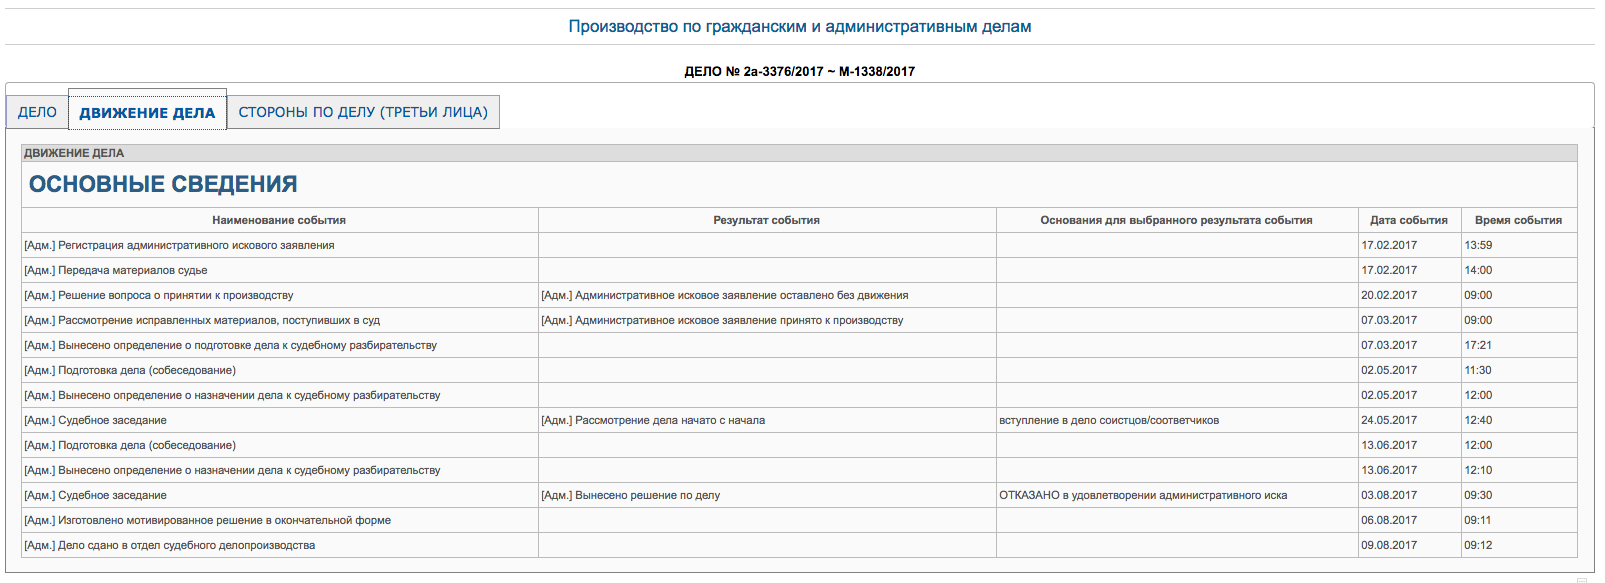Image resolution: width=1605 pixels, height=583 pixels.
Task: Click the Результат события column header
Action: [x=766, y=220]
